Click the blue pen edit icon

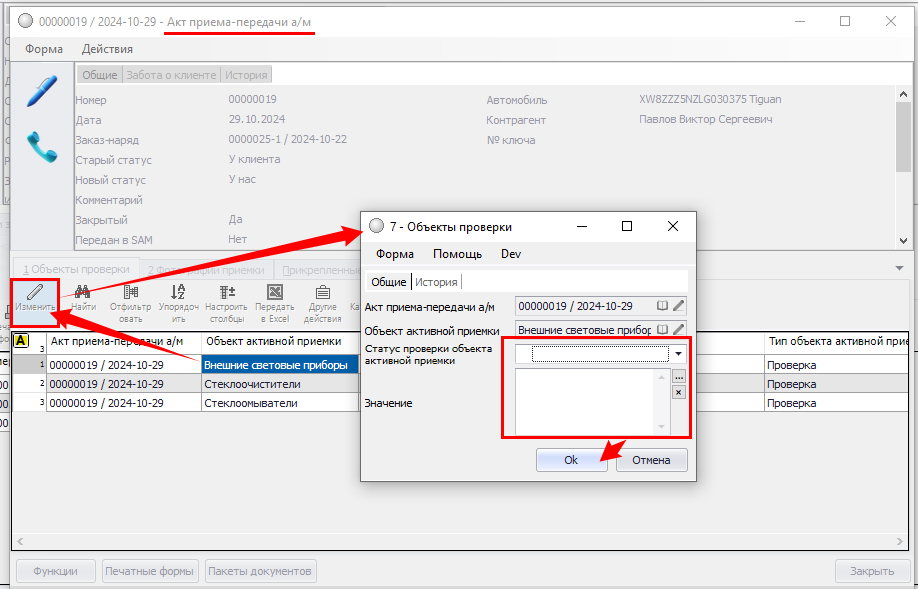tap(41, 92)
